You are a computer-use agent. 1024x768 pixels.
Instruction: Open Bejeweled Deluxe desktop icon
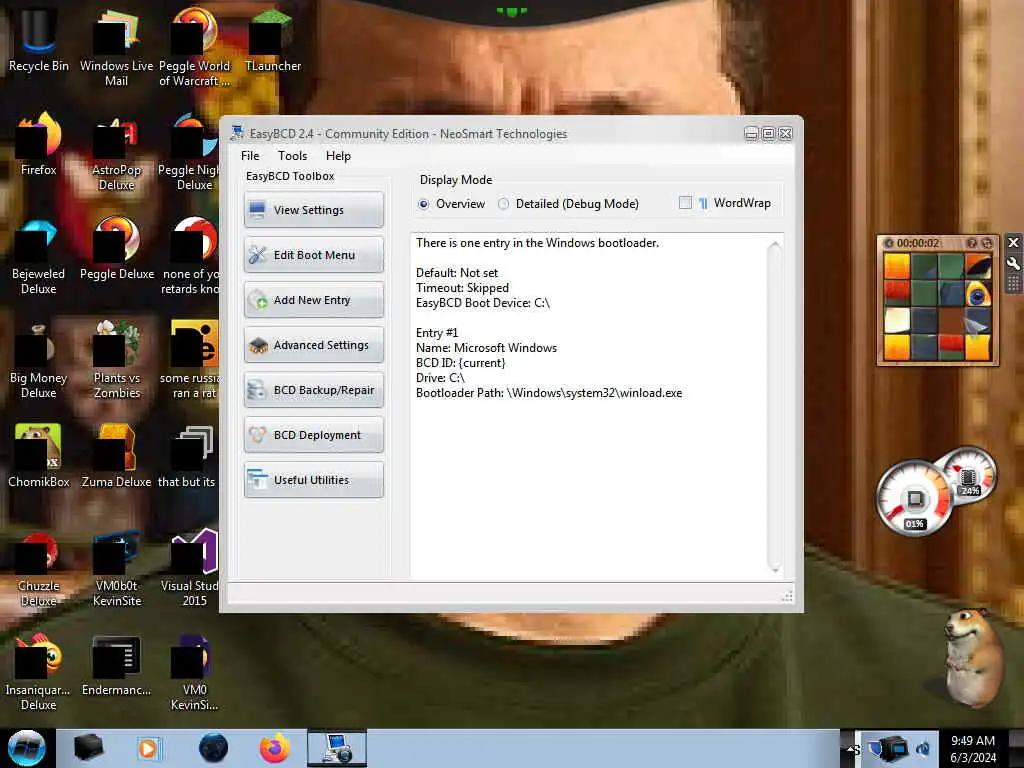click(x=38, y=256)
